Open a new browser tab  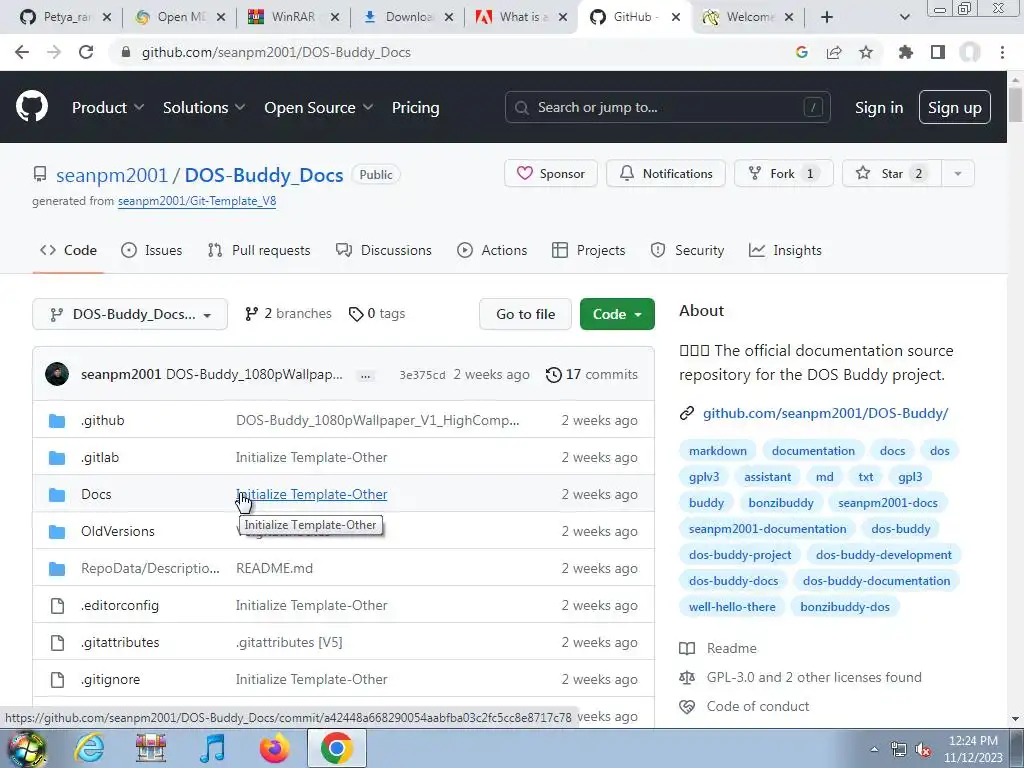827,17
